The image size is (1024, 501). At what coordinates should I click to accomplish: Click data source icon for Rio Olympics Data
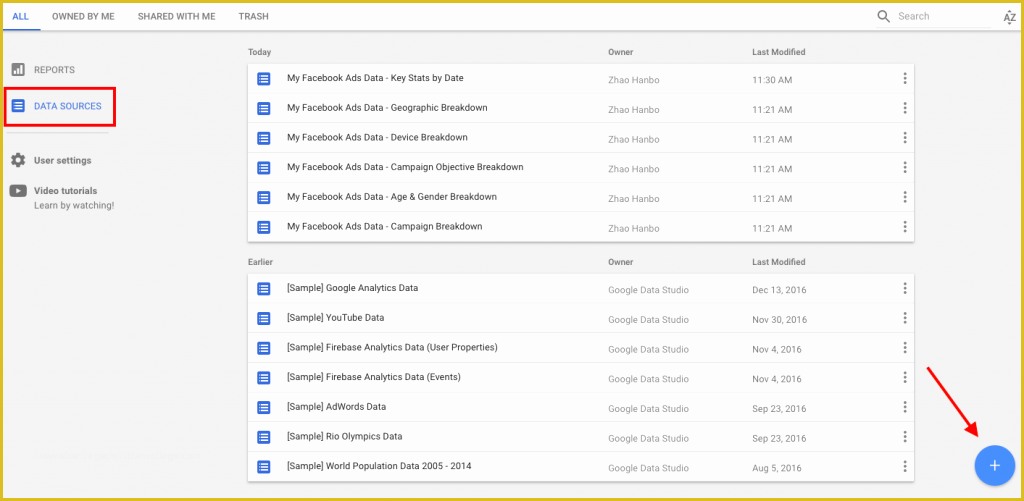[264, 437]
